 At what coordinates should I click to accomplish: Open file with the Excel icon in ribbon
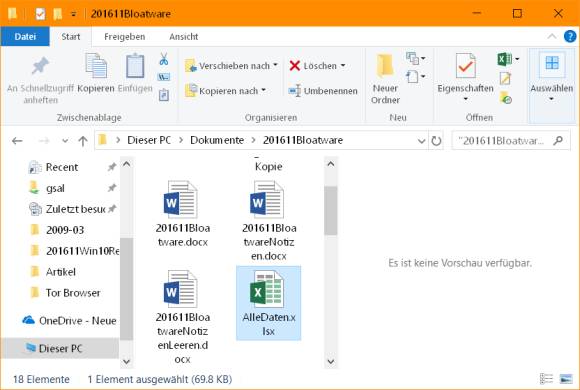pos(505,59)
